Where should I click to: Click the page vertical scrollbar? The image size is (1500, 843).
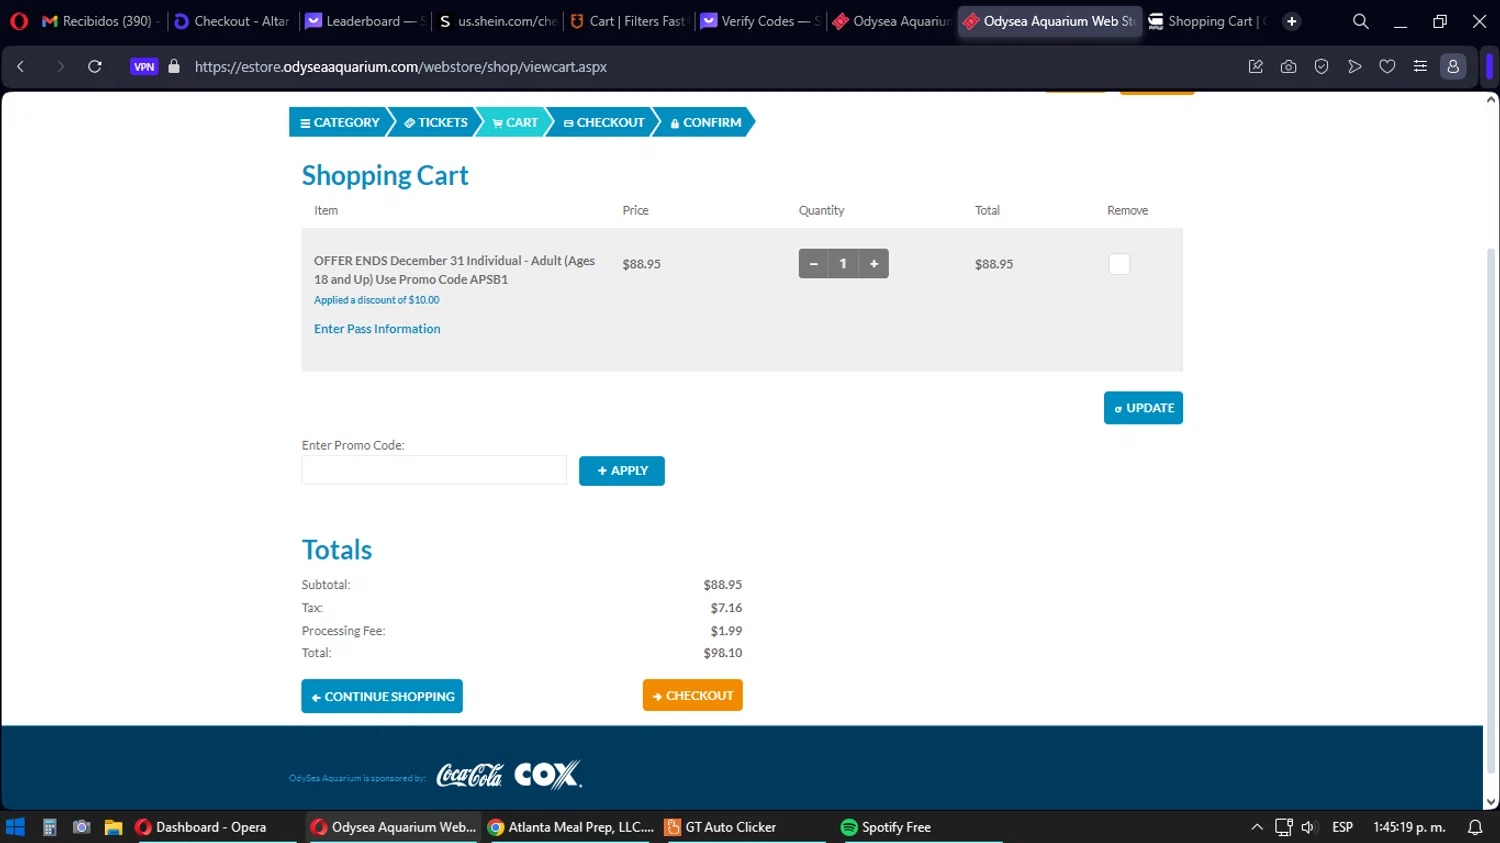[1491, 510]
